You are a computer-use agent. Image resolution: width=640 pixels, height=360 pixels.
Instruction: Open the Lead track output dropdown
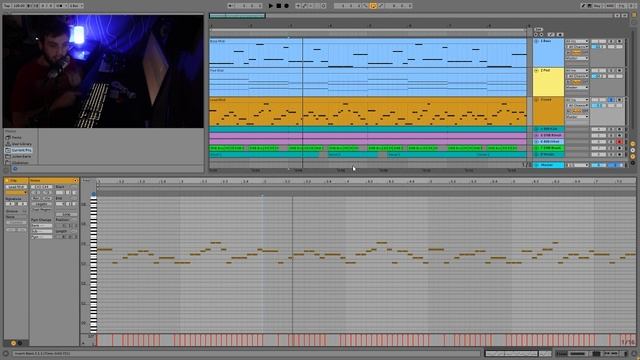pyautogui.click(x=577, y=117)
